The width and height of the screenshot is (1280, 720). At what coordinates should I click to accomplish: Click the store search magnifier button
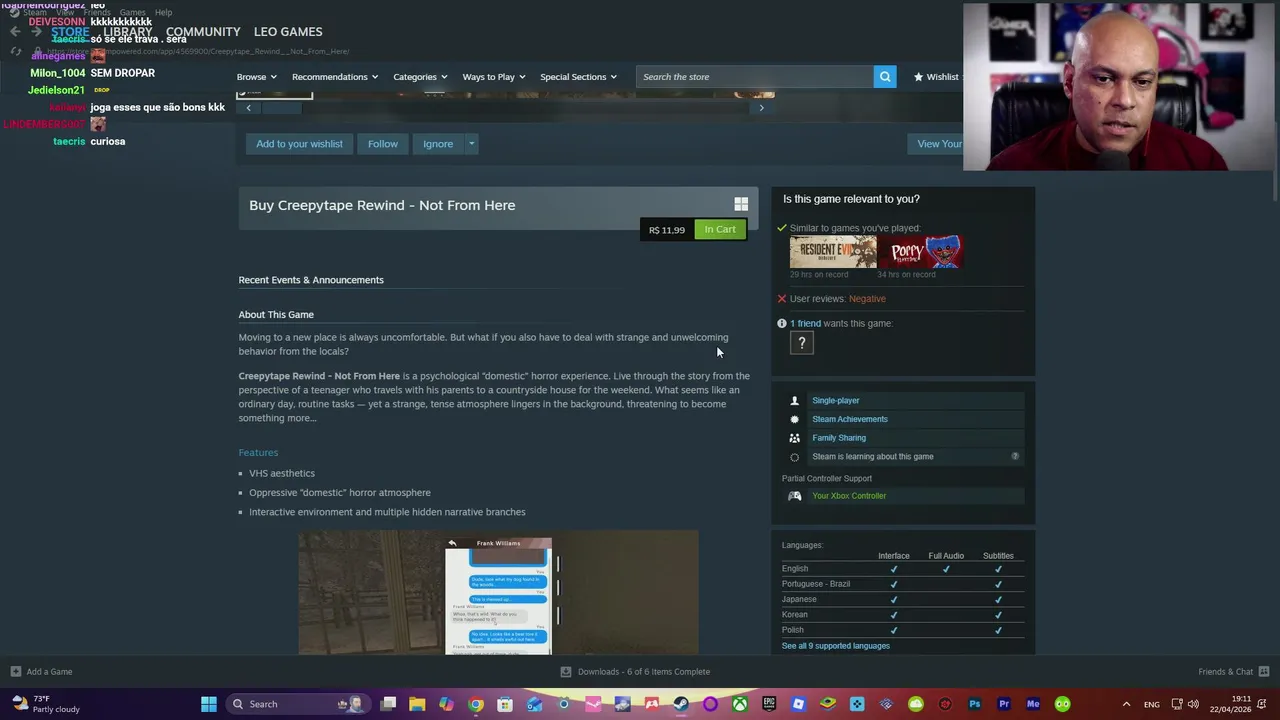coord(885,77)
